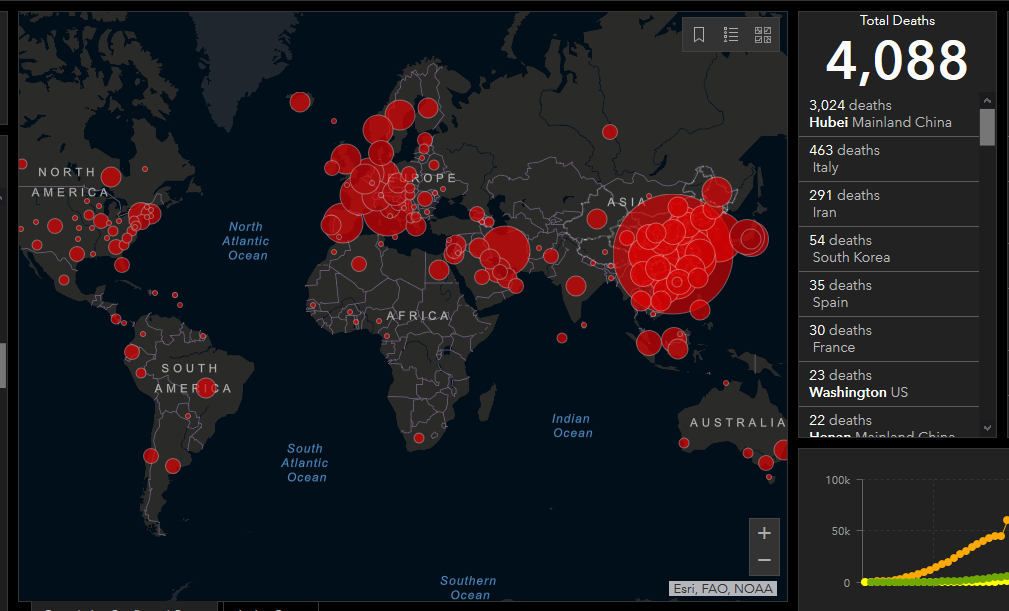The image size is (1009, 611).
Task: Zoom in on the map with plus
Action: coord(764,533)
